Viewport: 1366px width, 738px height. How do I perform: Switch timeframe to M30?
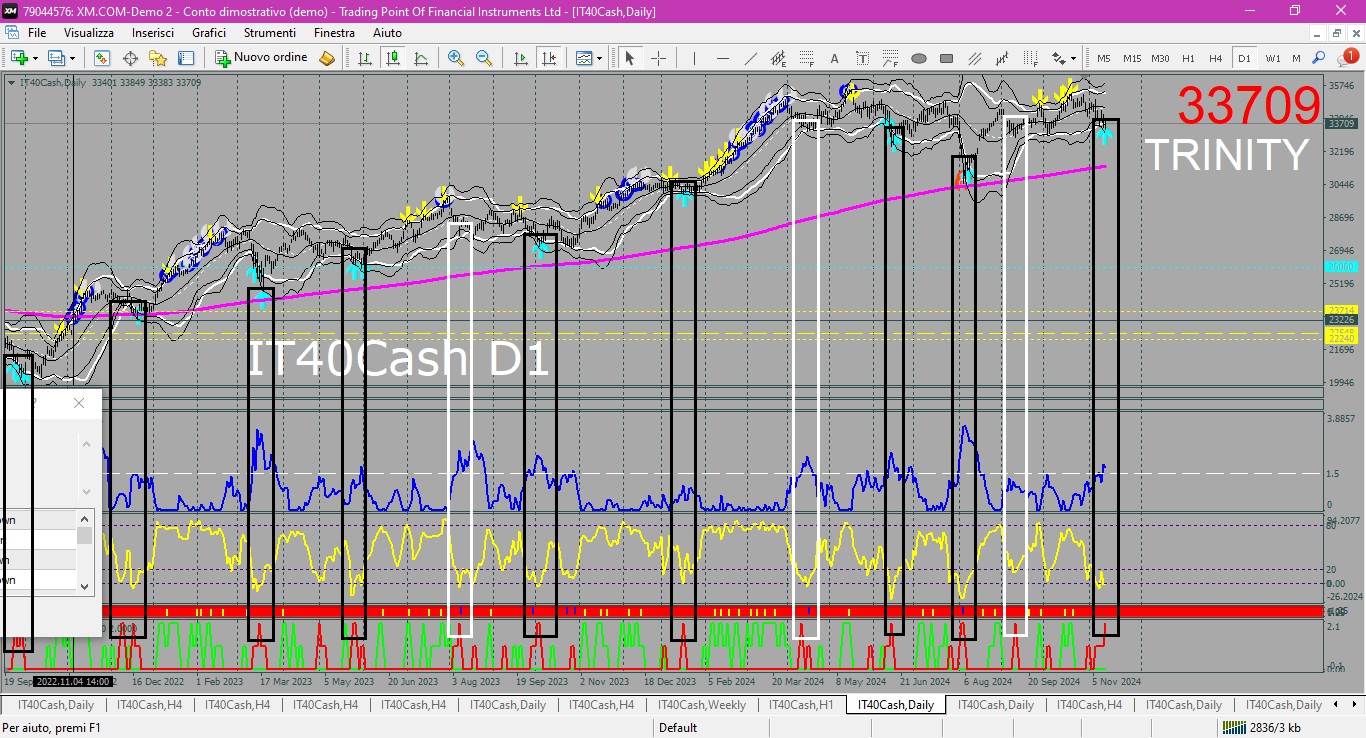coord(1160,58)
